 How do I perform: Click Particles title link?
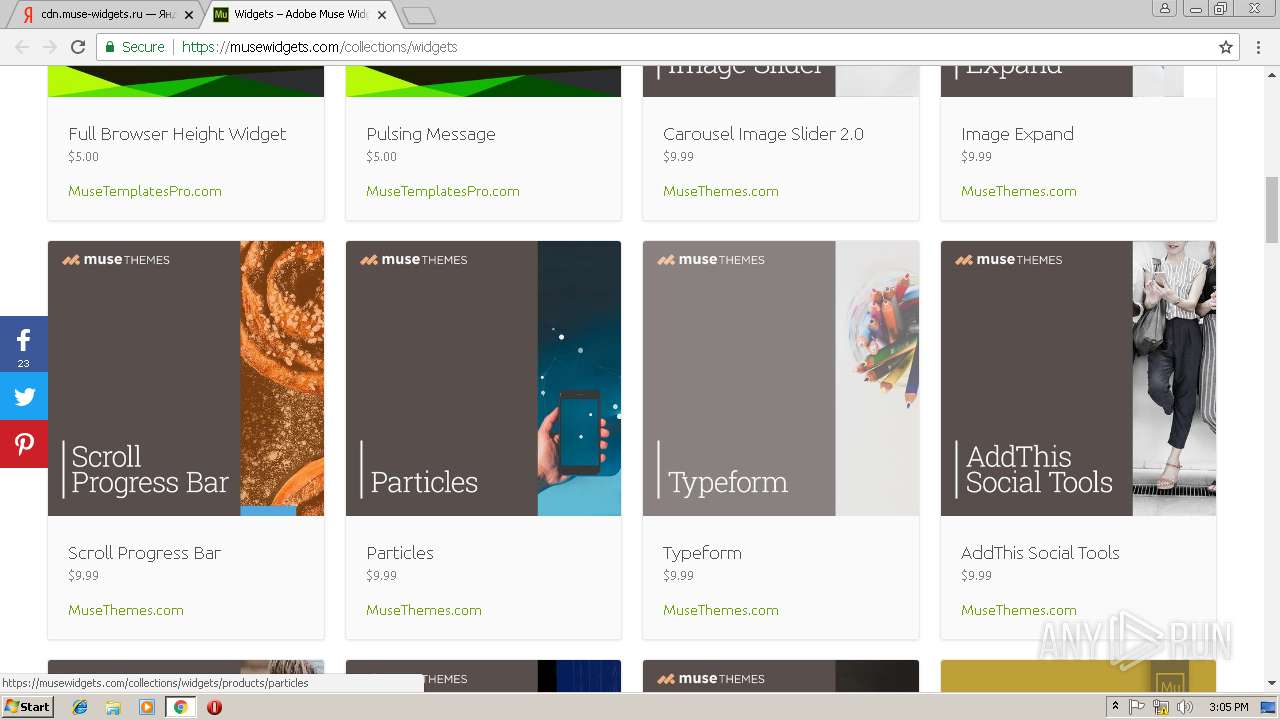[400, 553]
